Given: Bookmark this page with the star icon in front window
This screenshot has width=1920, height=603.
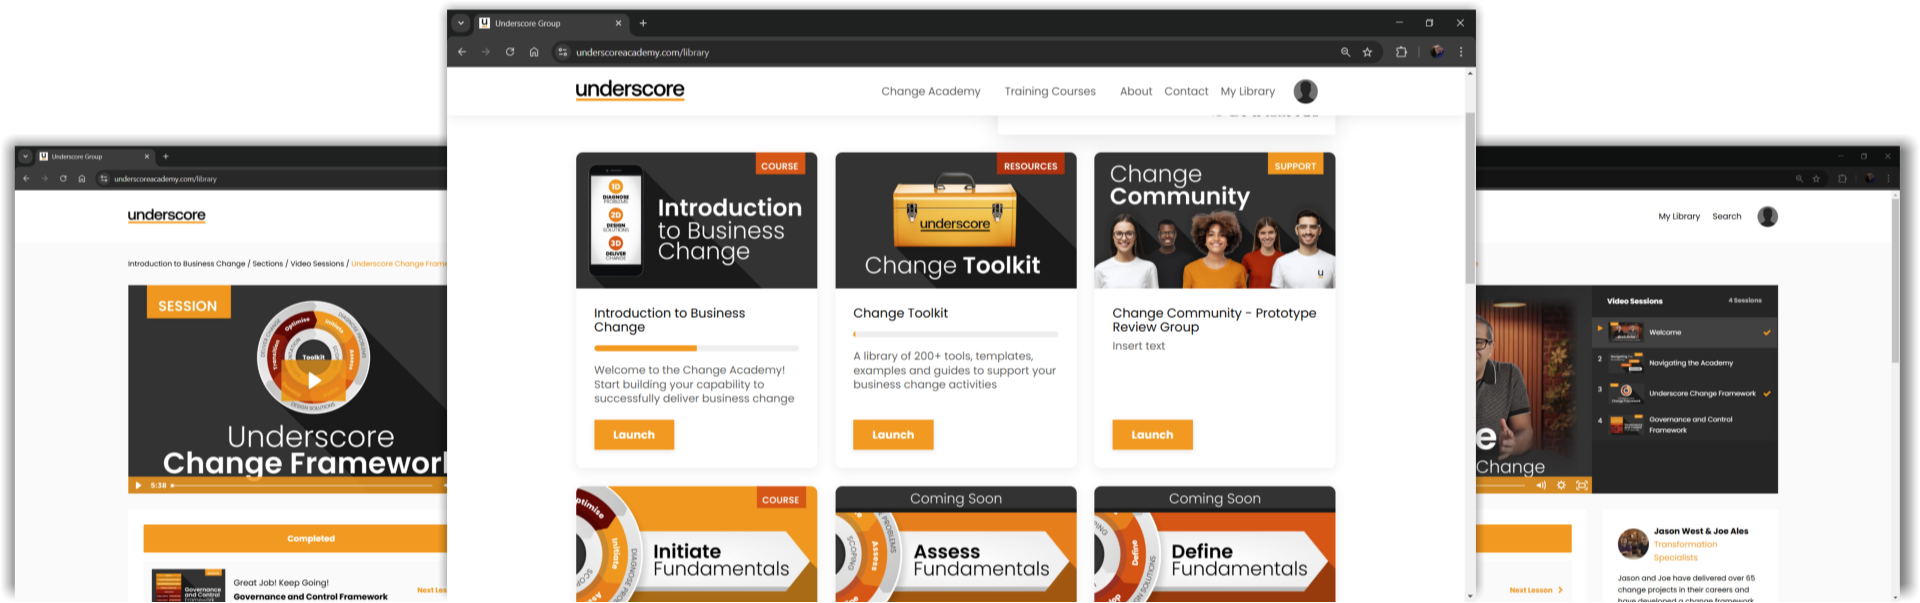Looking at the screenshot, I should click(x=1367, y=52).
